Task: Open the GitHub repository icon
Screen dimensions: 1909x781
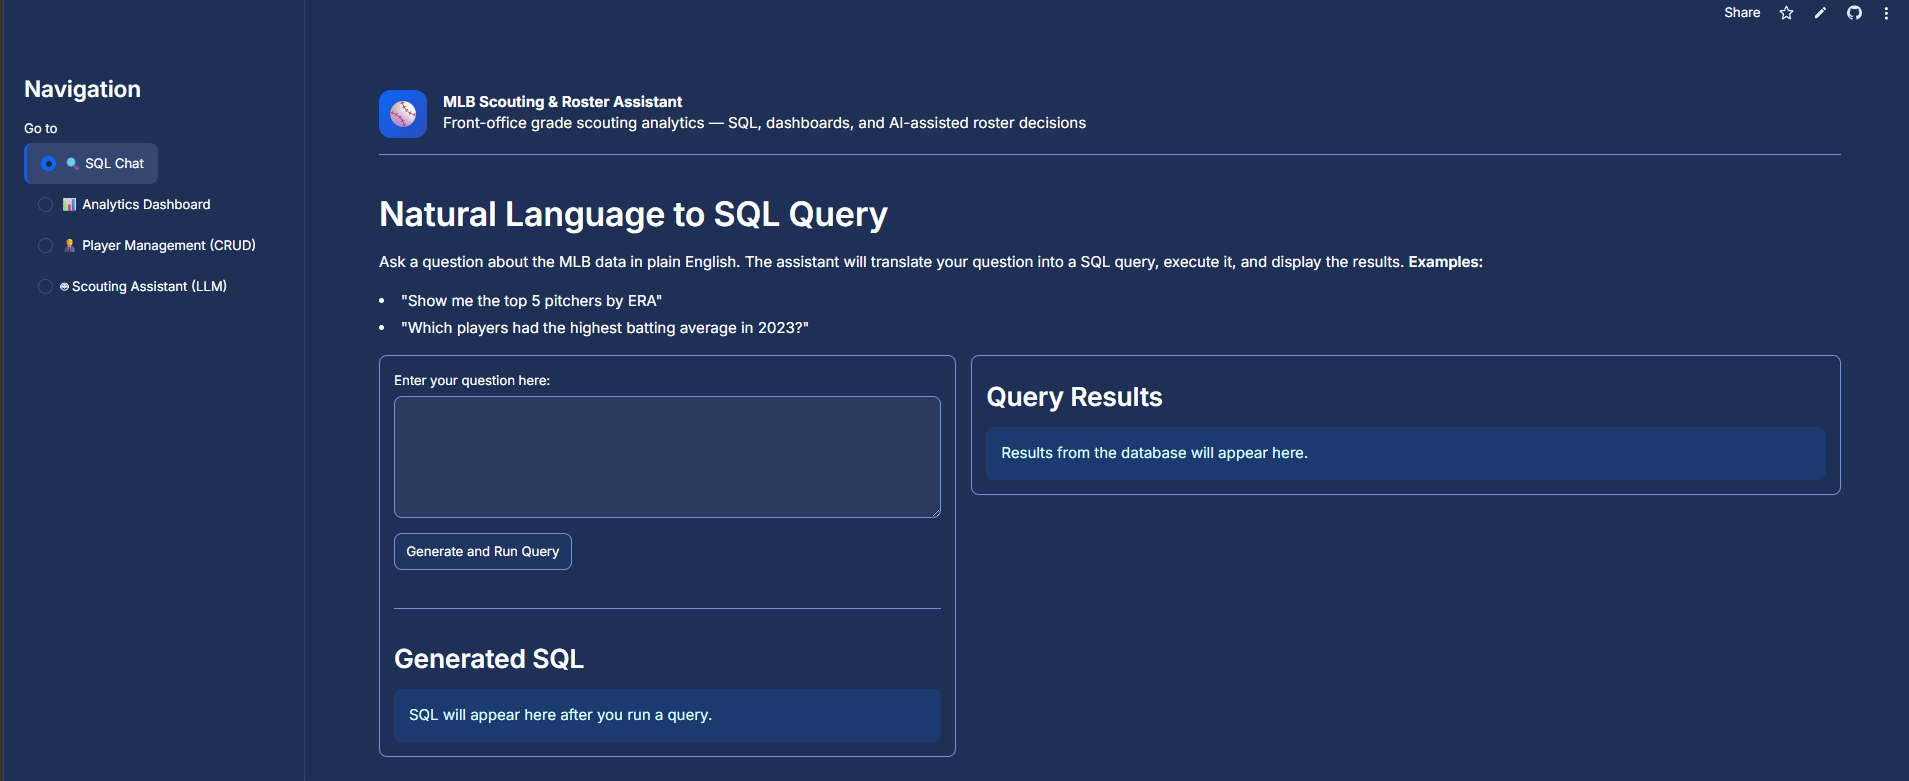Action: 1854,13
